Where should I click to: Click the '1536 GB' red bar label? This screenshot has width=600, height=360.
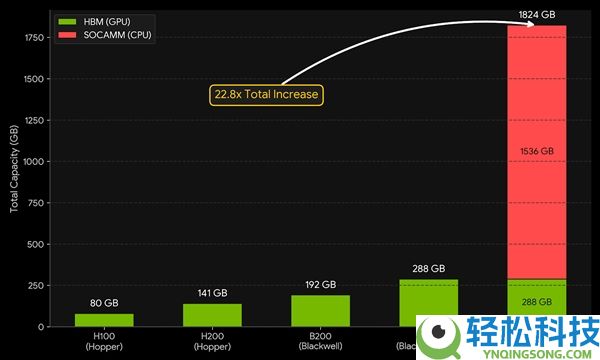[x=537, y=151]
